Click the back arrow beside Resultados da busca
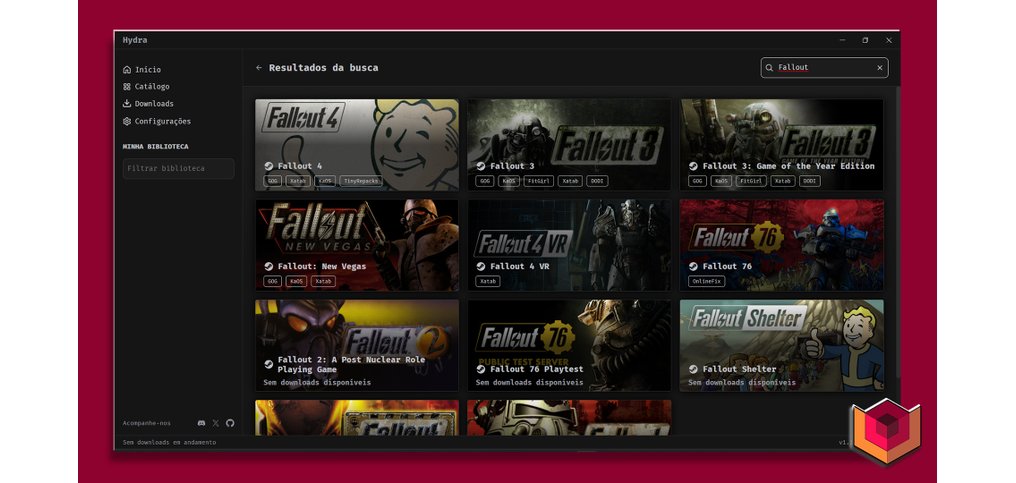This screenshot has width=1016, height=483. tap(259, 67)
